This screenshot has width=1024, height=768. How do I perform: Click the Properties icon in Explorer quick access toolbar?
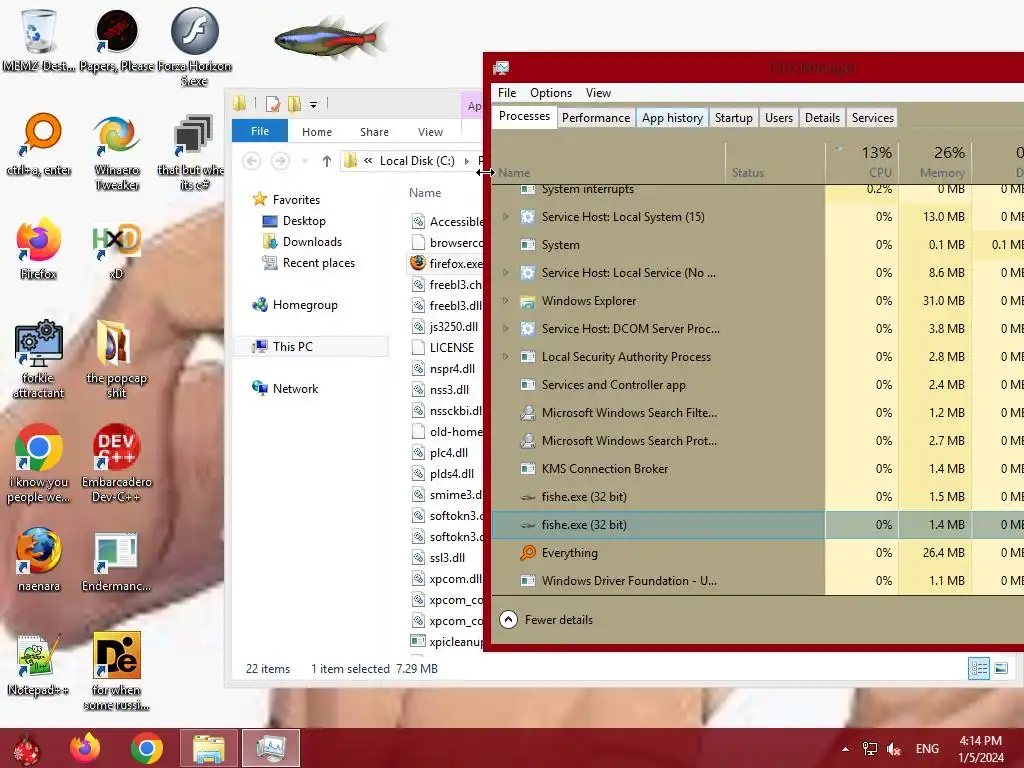[x=273, y=104]
